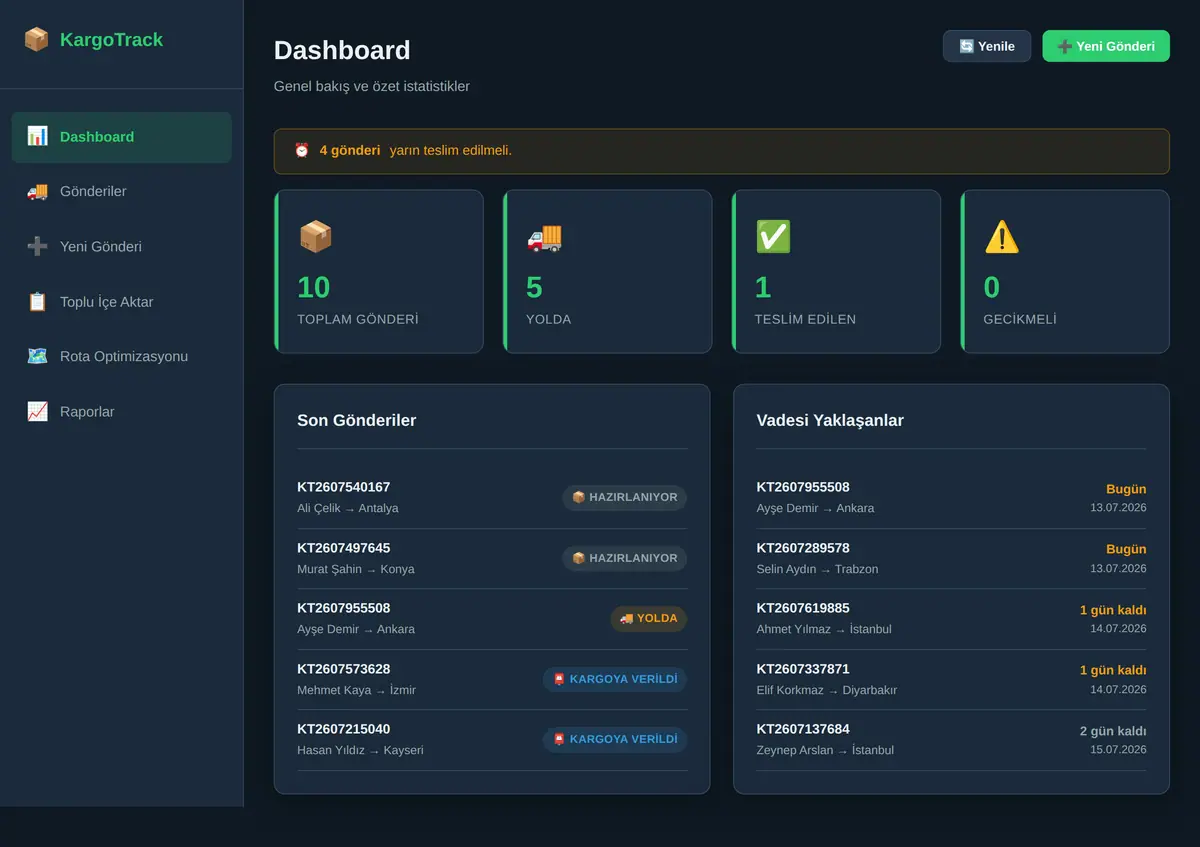Image resolution: width=1200 pixels, height=847 pixels.
Task: Click tracking number KT2607540167
Action: click(344, 488)
